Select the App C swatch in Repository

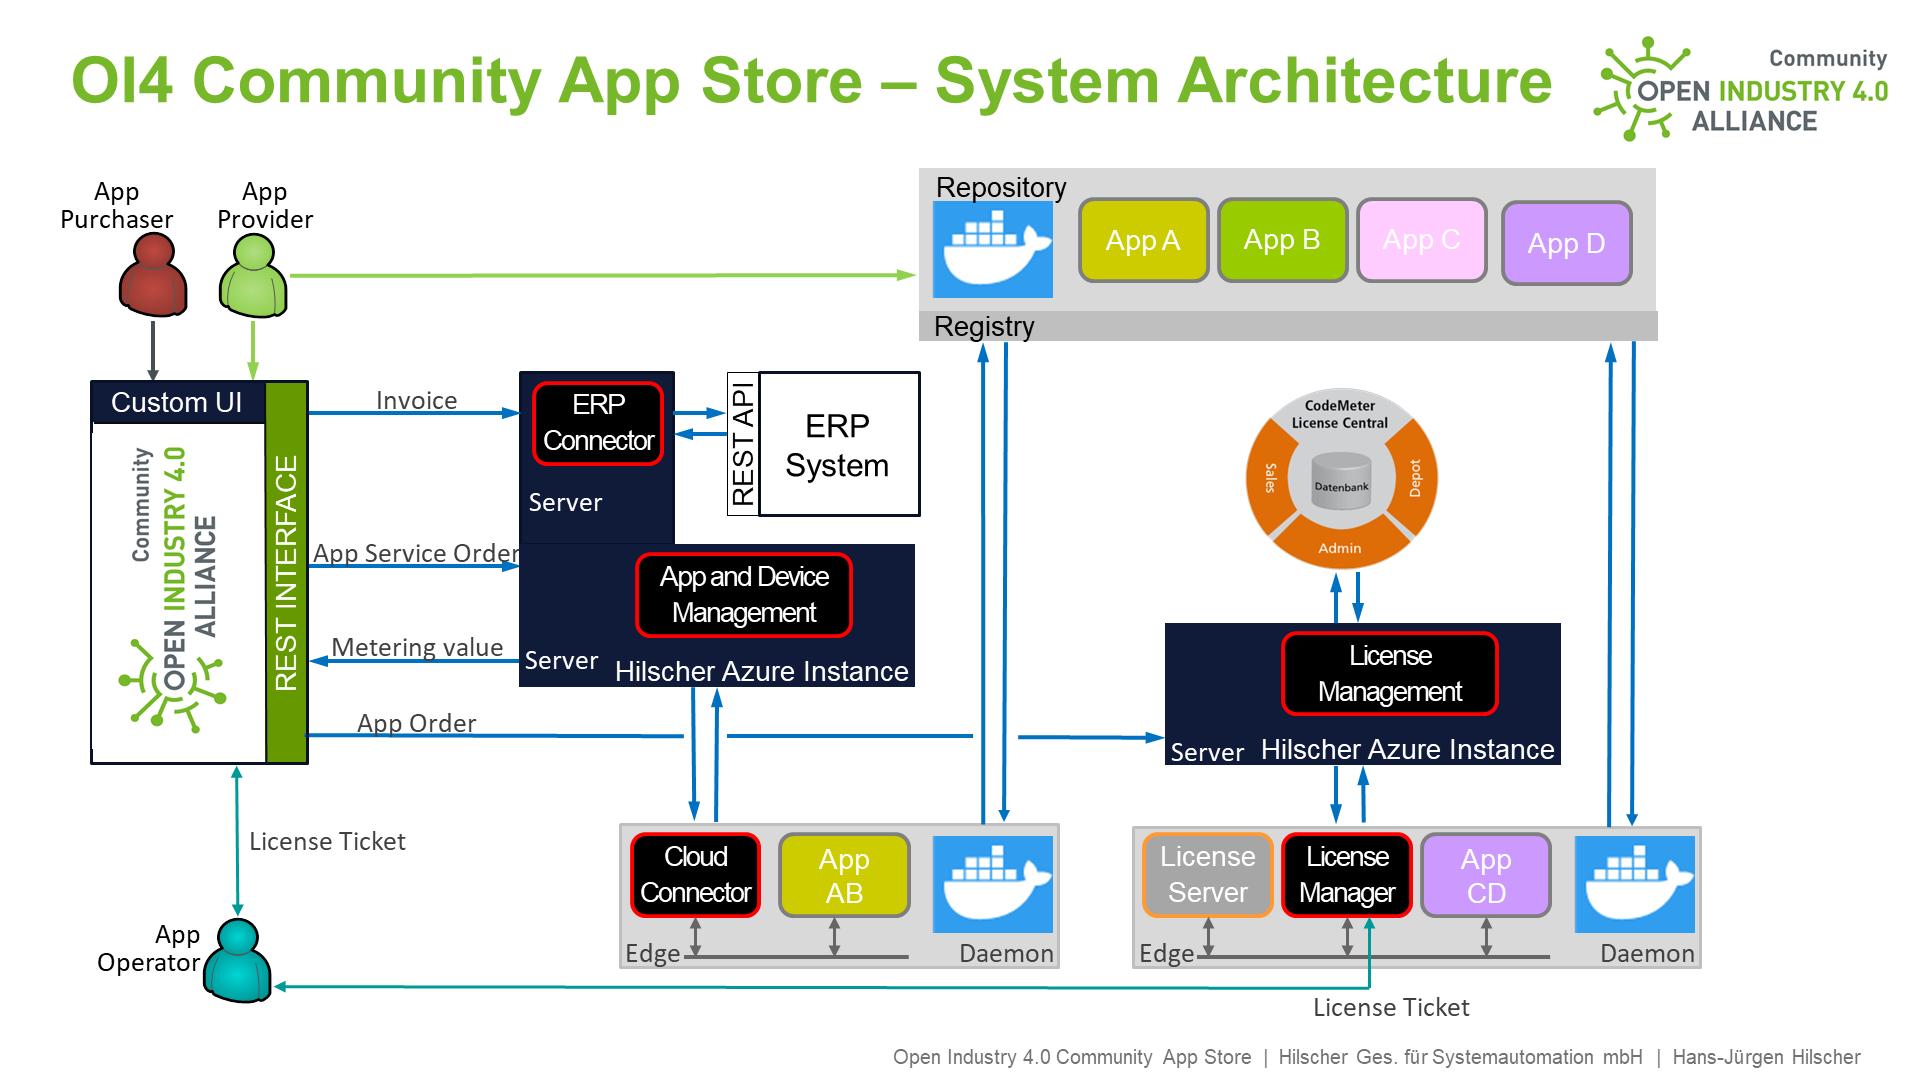(x=1420, y=240)
